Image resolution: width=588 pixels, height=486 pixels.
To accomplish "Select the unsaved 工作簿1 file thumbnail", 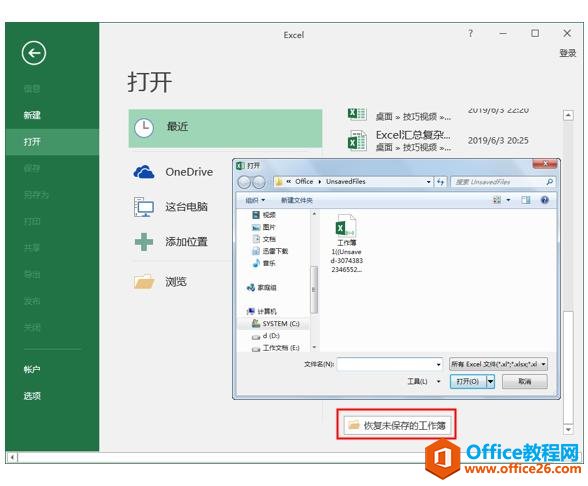I will [x=346, y=243].
